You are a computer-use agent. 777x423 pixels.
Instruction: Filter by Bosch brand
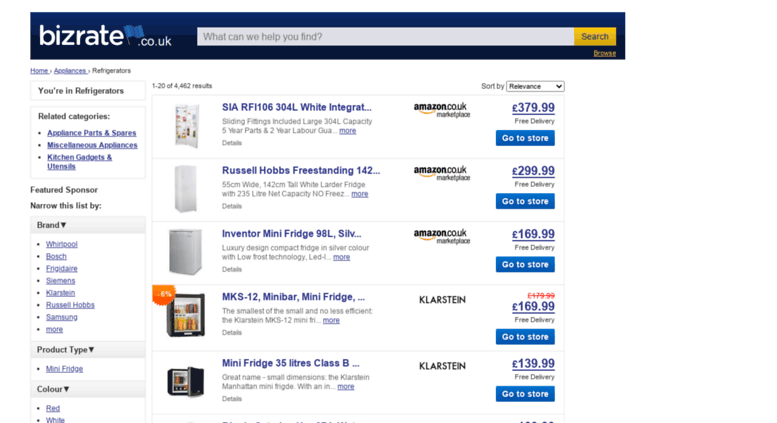coord(56,257)
